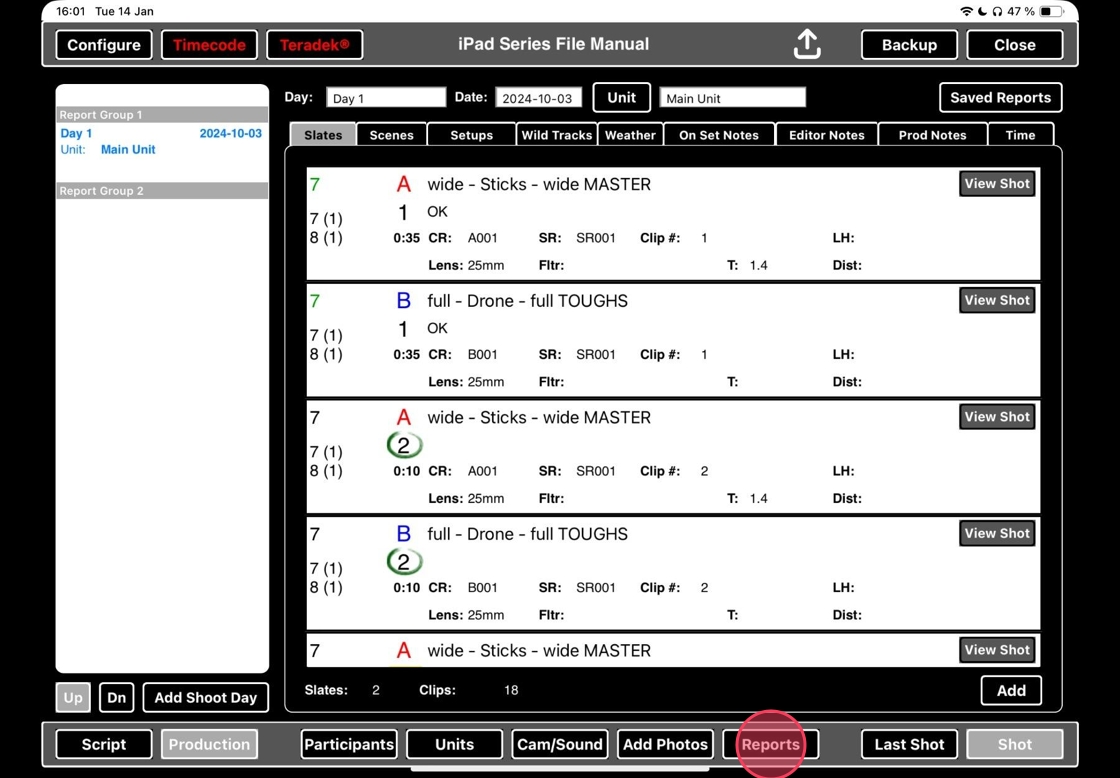Open the Timecode button
The width and height of the screenshot is (1120, 778).
pos(209,45)
